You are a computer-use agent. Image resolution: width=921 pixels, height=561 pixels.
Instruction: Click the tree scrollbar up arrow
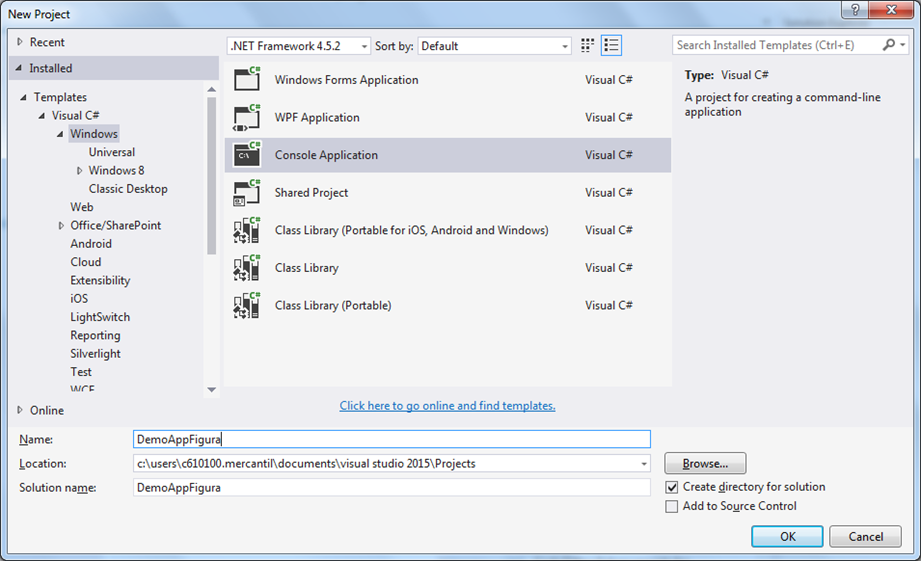point(211,89)
